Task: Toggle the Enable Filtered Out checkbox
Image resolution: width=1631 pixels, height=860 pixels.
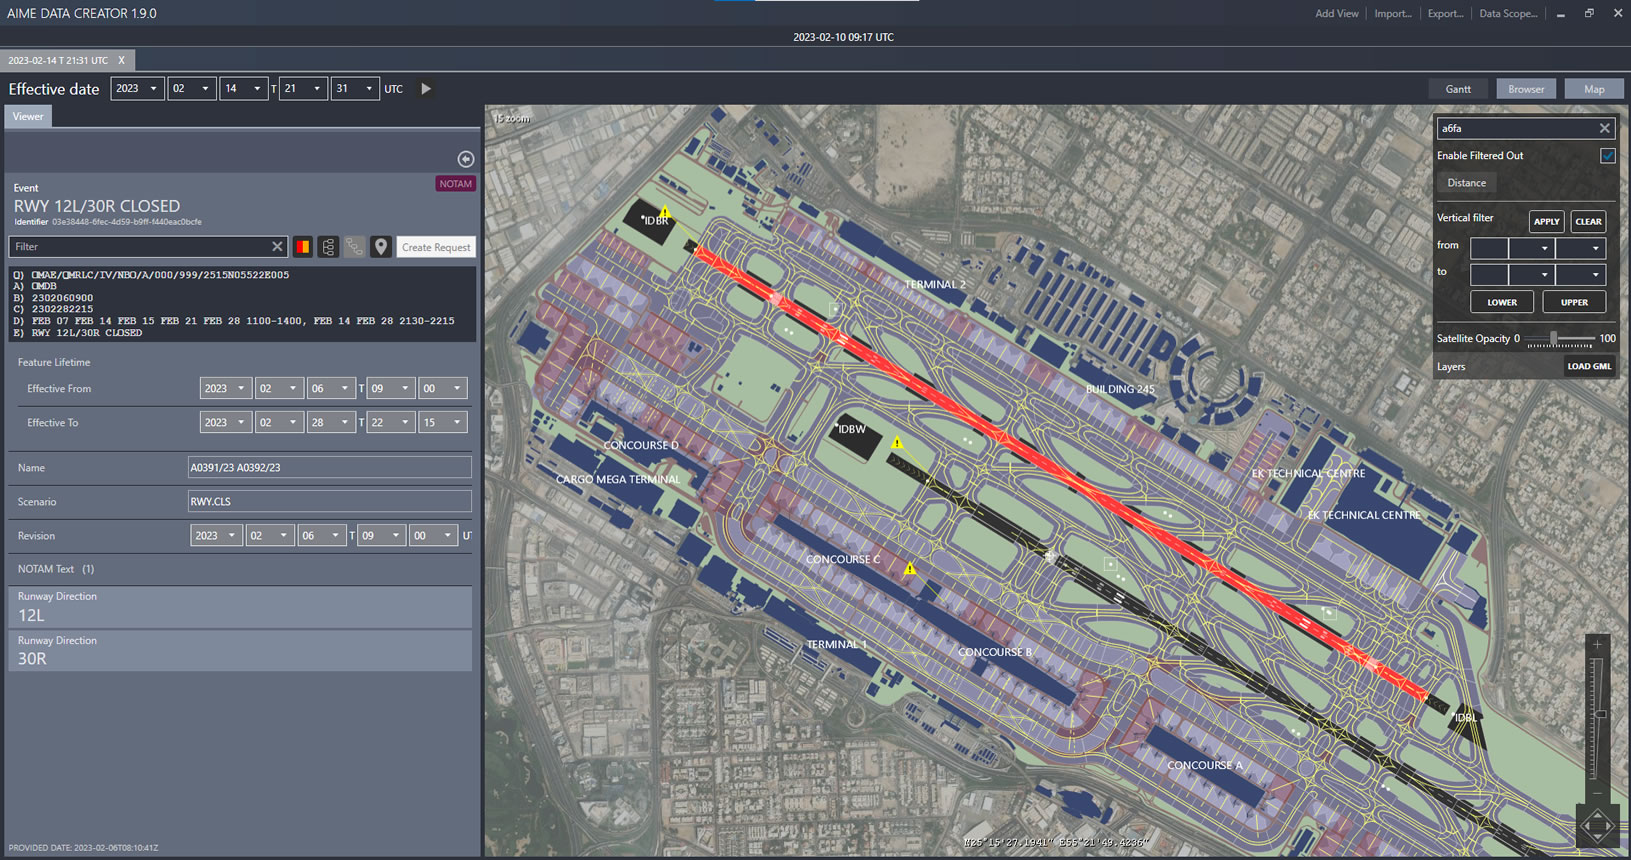Action: pos(1607,156)
